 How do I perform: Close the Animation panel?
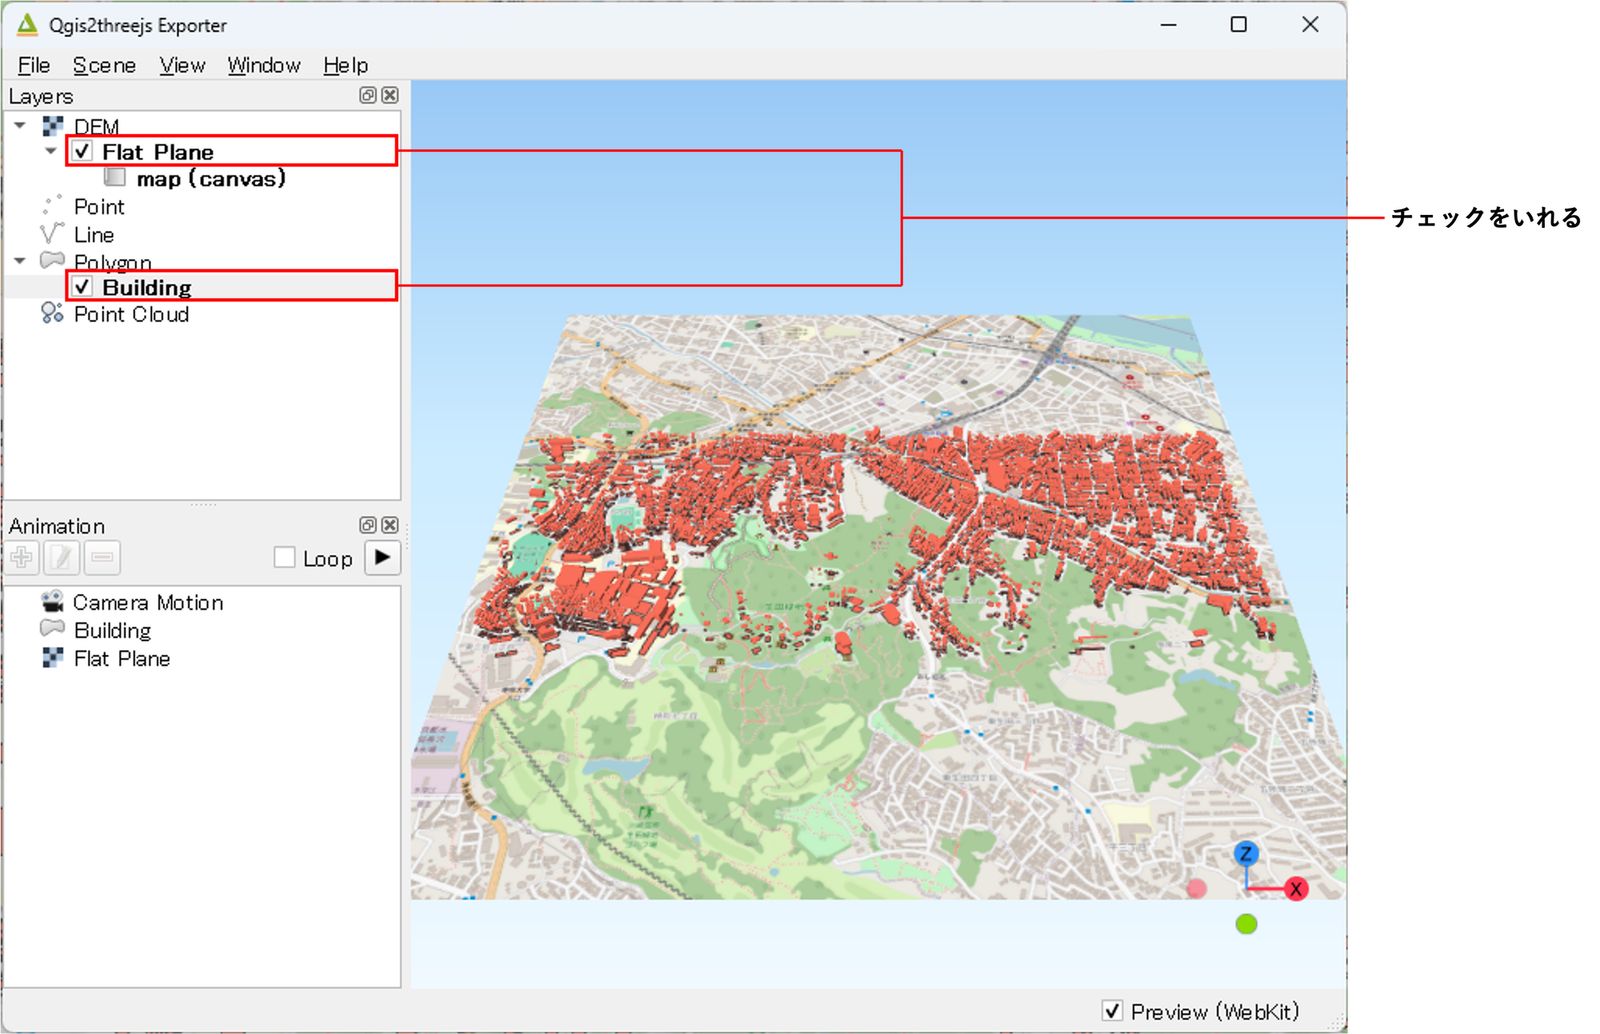pyautogui.click(x=390, y=525)
